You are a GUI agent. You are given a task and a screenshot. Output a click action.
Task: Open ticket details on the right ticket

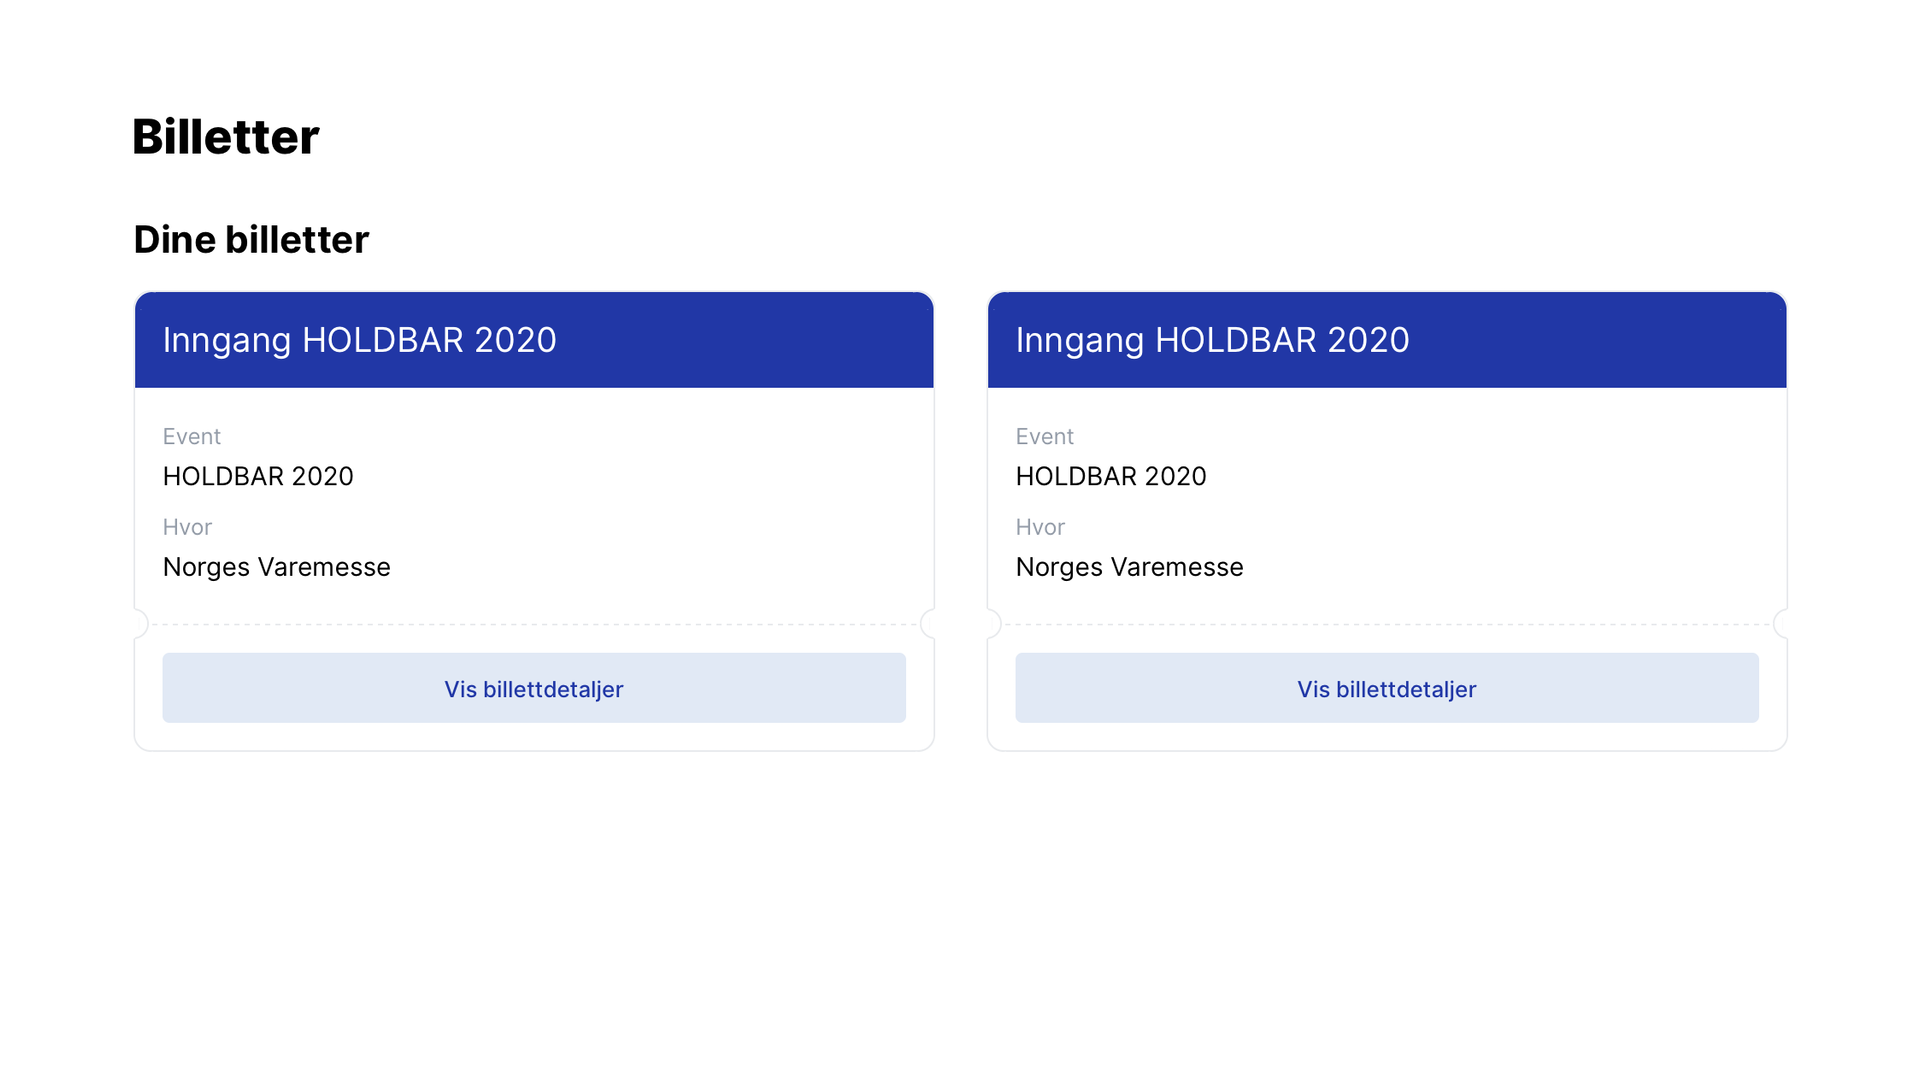click(1387, 688)
